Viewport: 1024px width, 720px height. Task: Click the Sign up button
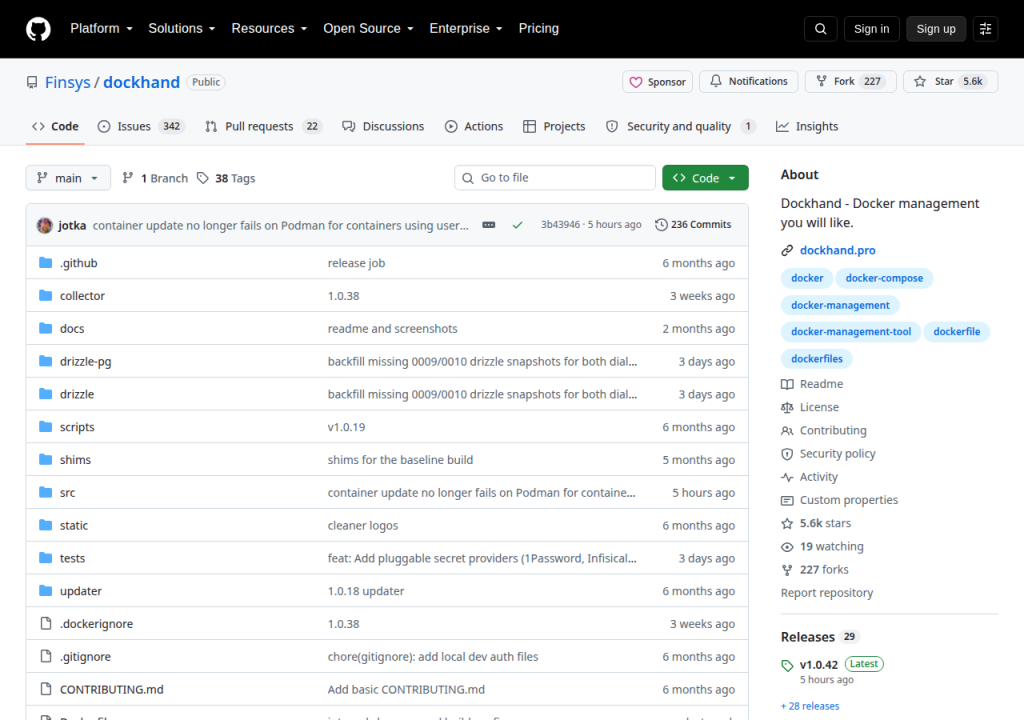936,29
